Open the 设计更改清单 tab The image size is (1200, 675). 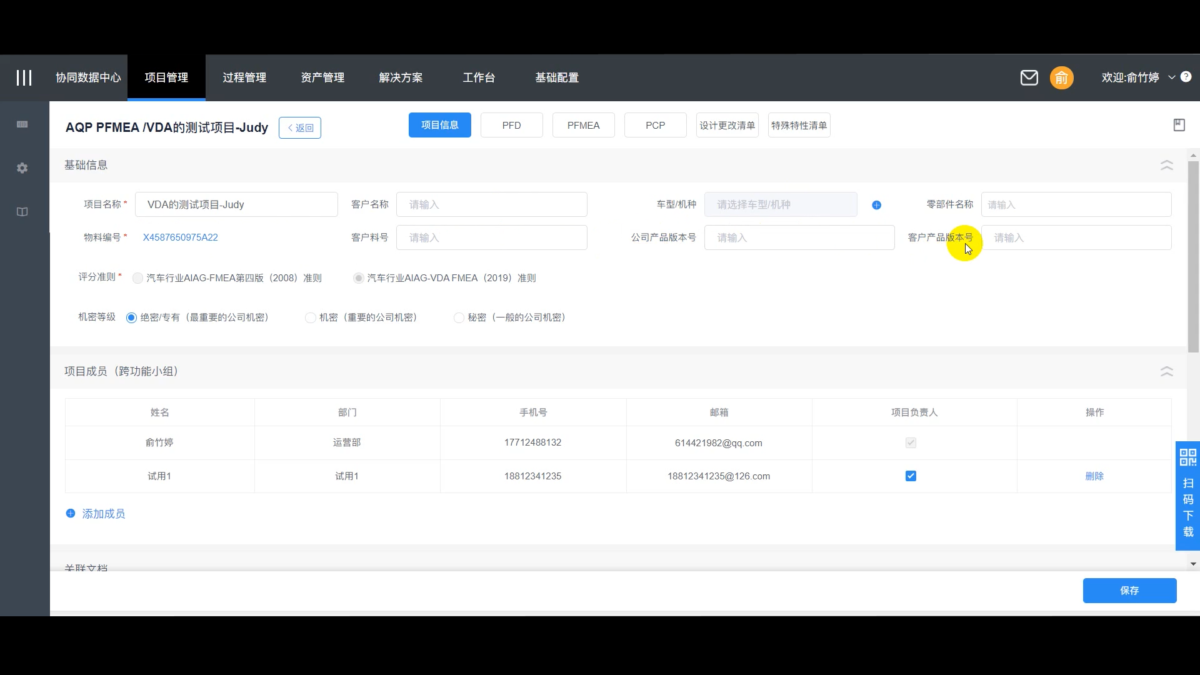728,125
